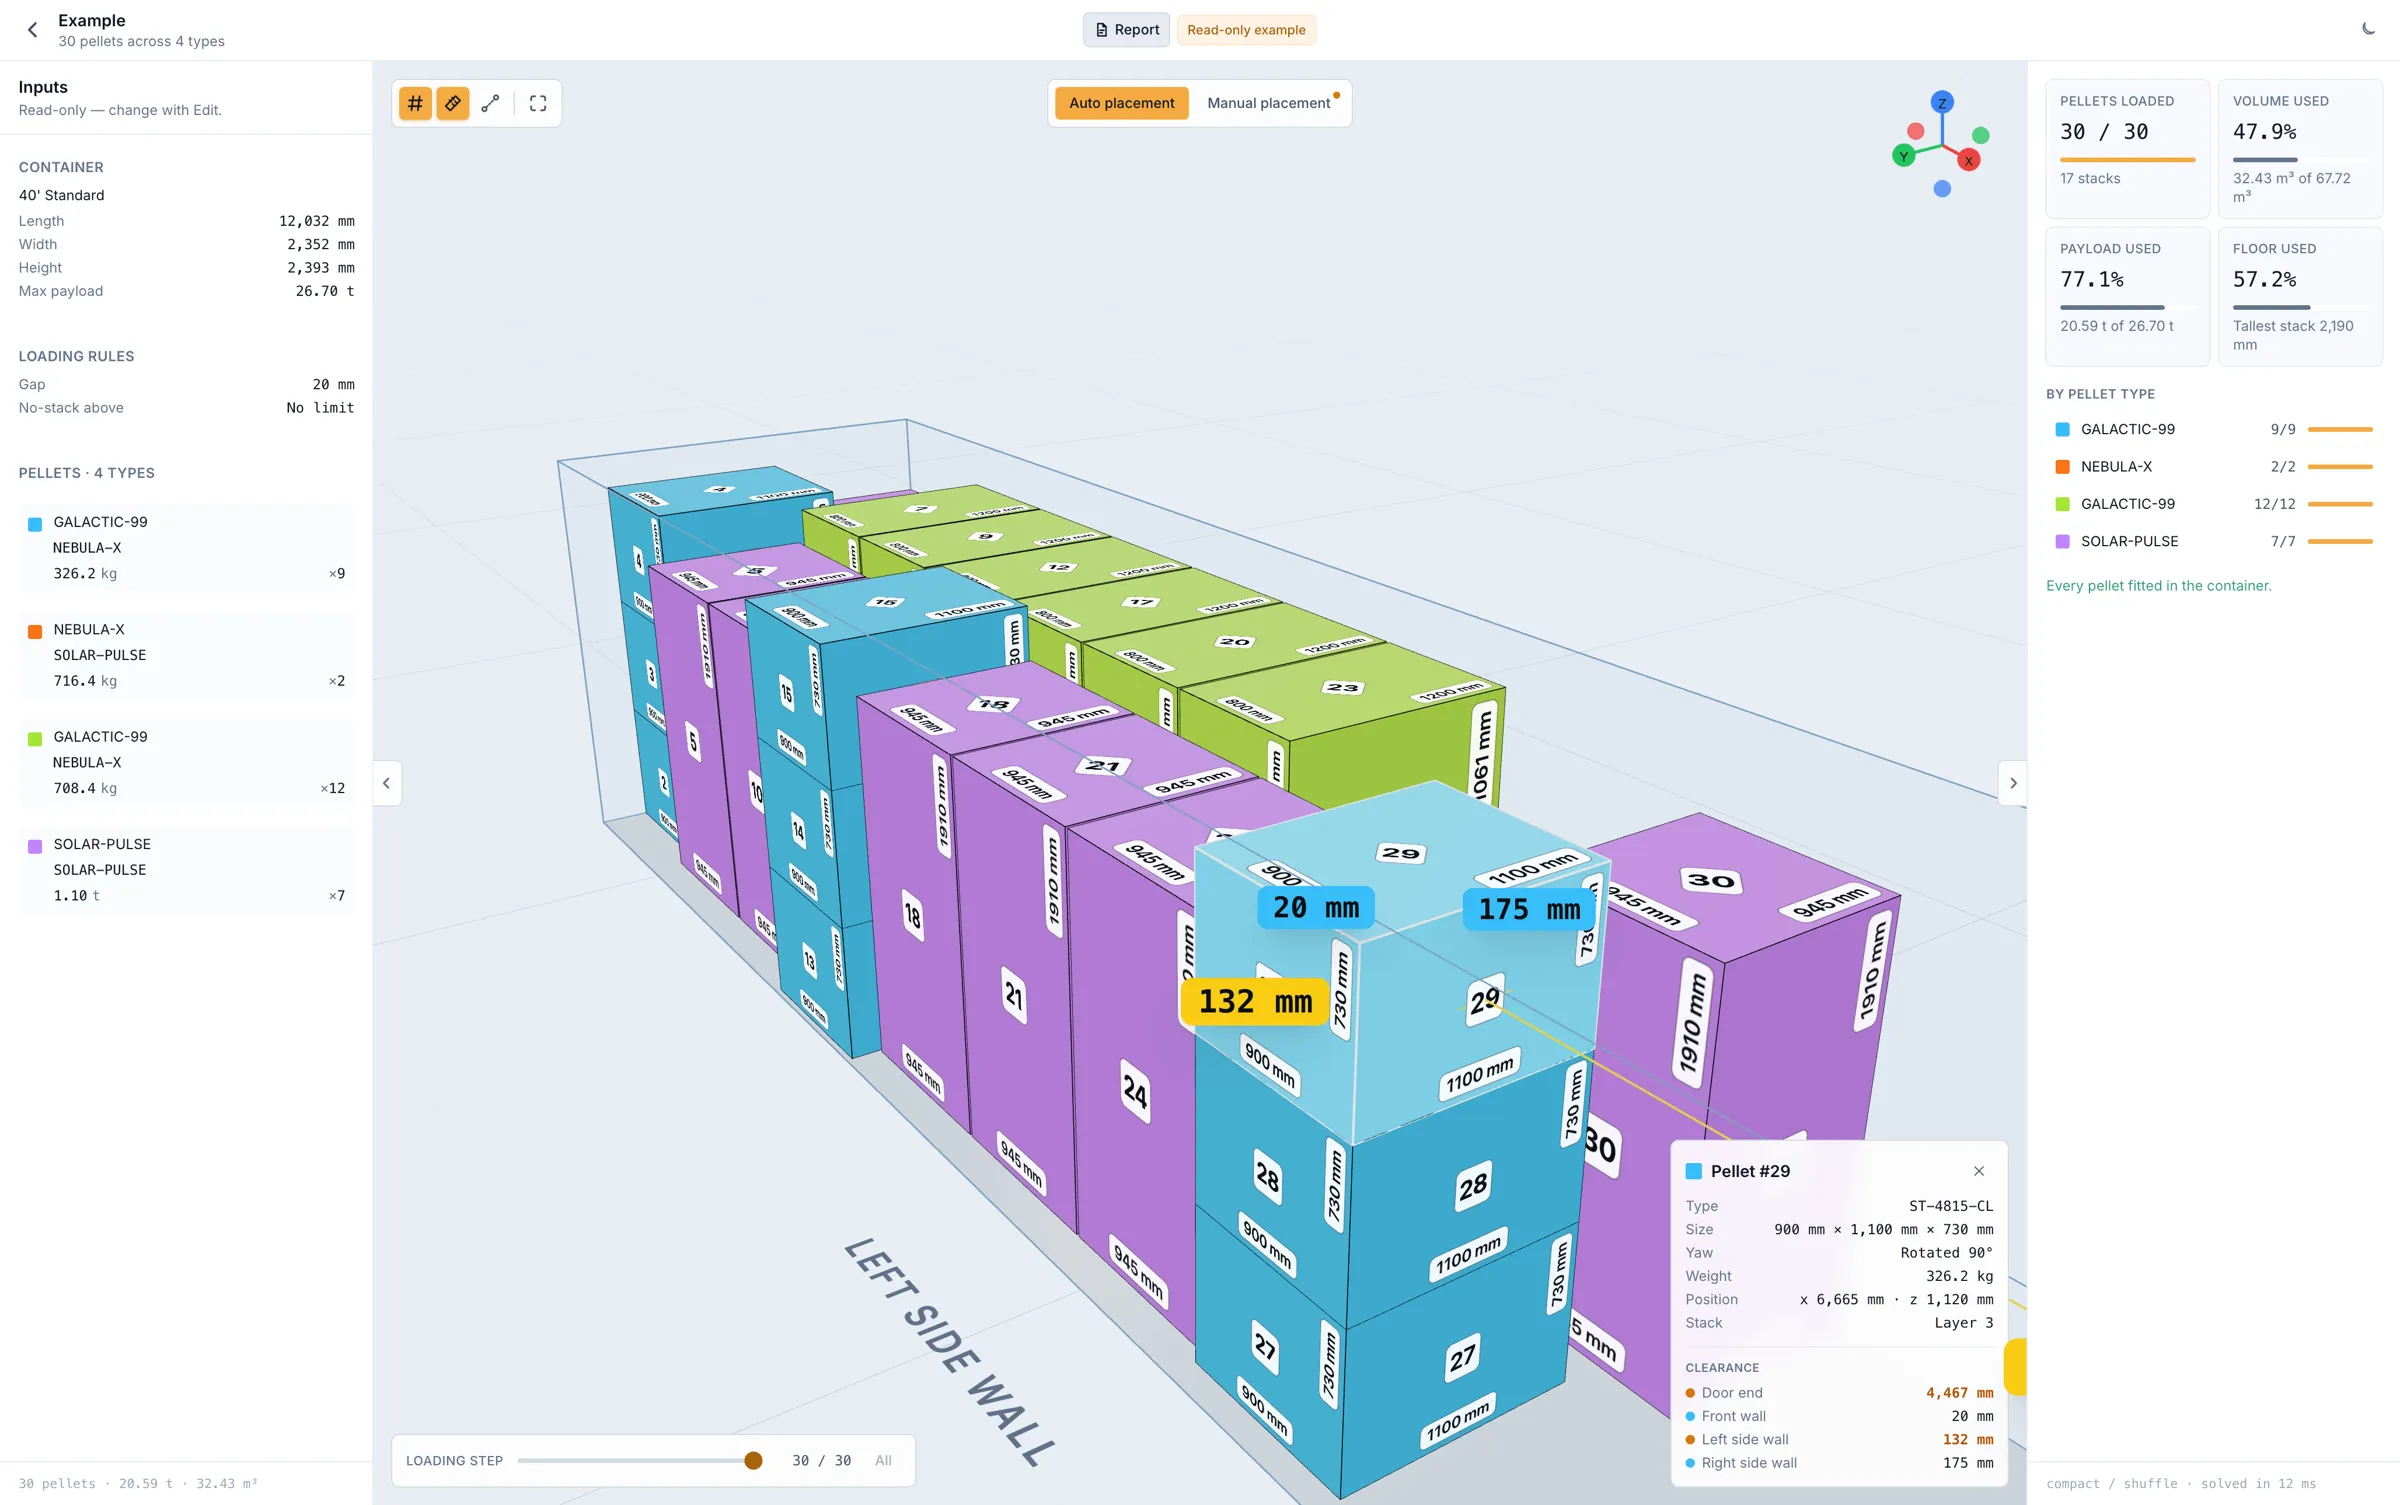2400x1505 pixels.
Task: Click the Volume Used 47.9% card
Action: click(2300, 148)
